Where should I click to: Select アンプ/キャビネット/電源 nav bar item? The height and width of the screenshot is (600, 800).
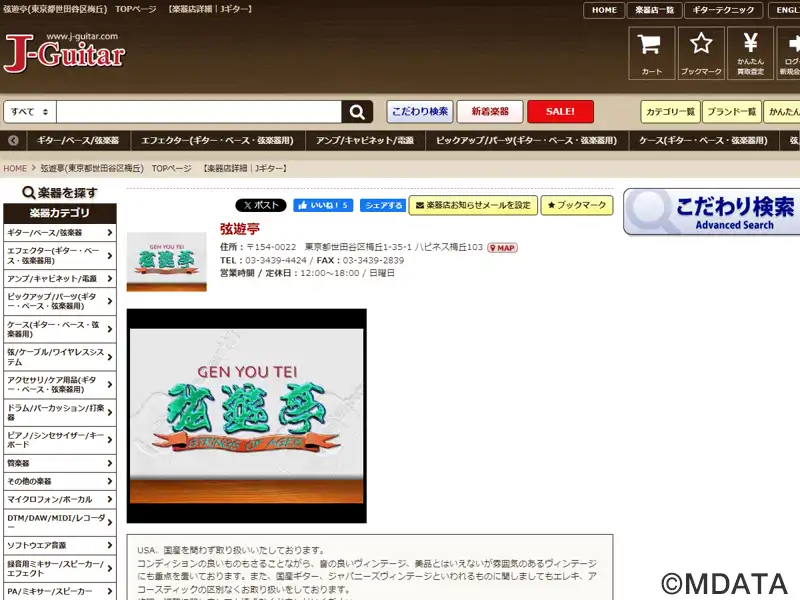[x=365, y=140]
